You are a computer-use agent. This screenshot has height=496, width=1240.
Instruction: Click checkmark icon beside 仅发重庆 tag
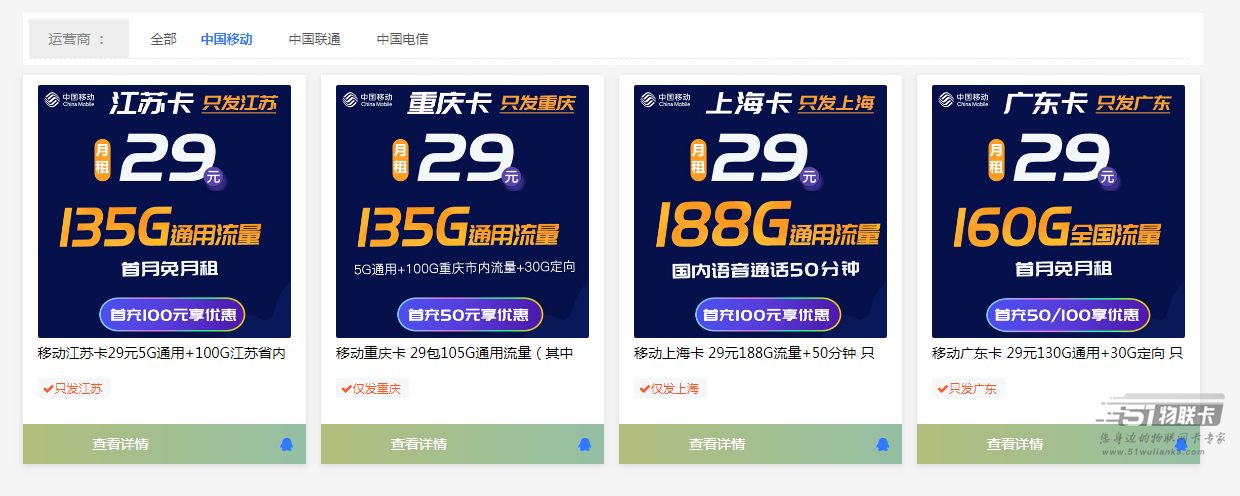pos(346,389)
